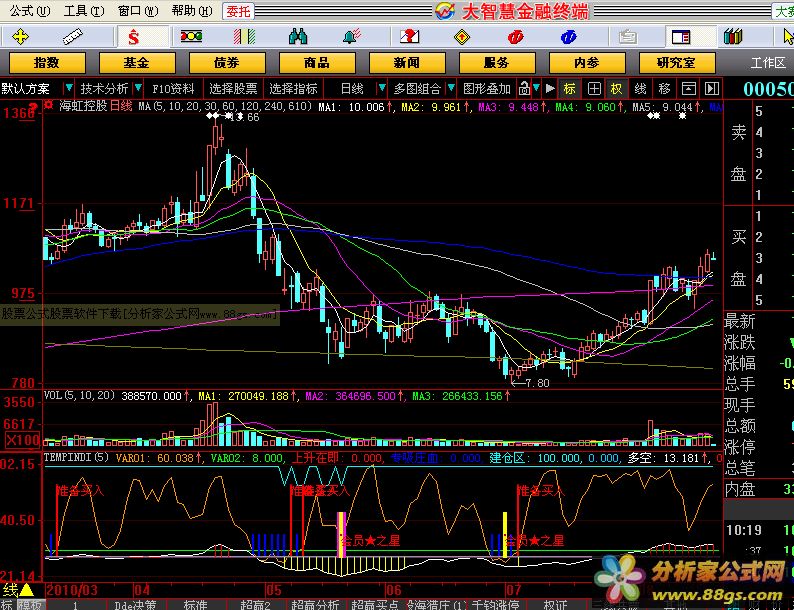Toggle the 线 drawing lines button
This screenshot has height=610, width=794.
coord(641,89)
